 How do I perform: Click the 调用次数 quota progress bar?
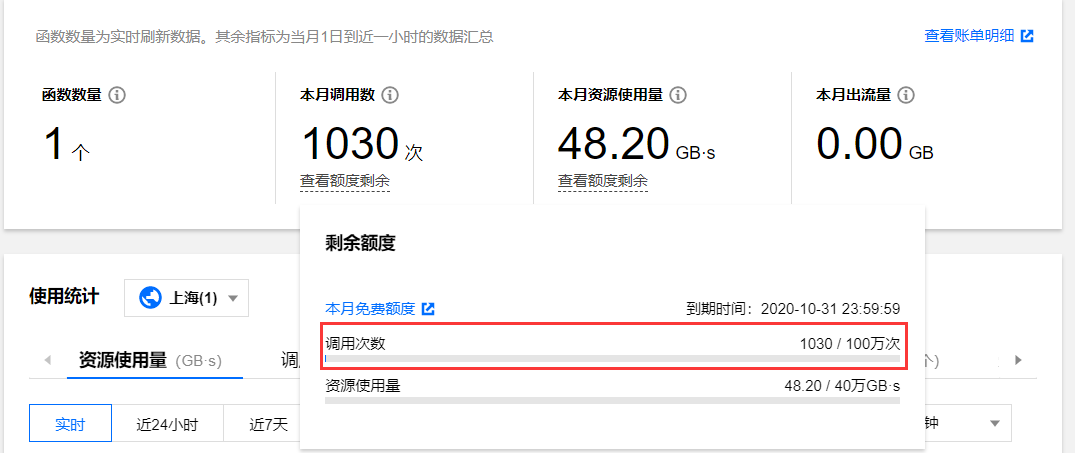612,358
